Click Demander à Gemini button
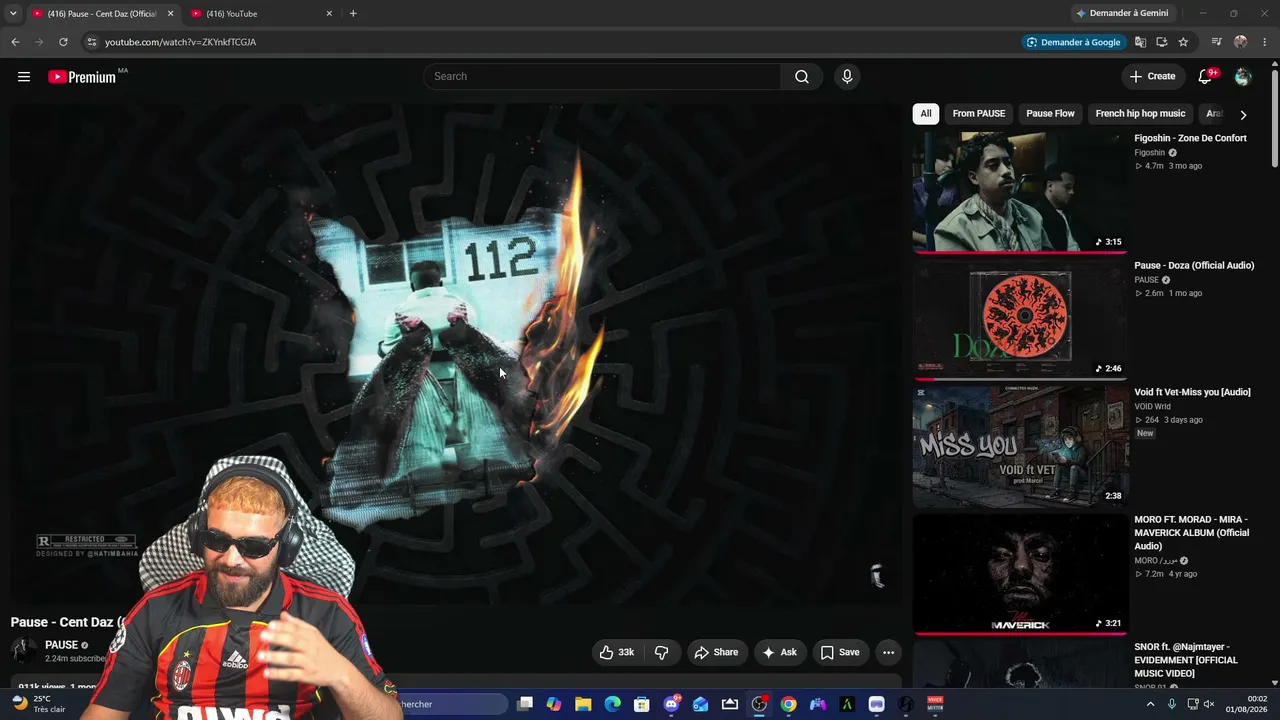 (1121, 14)
